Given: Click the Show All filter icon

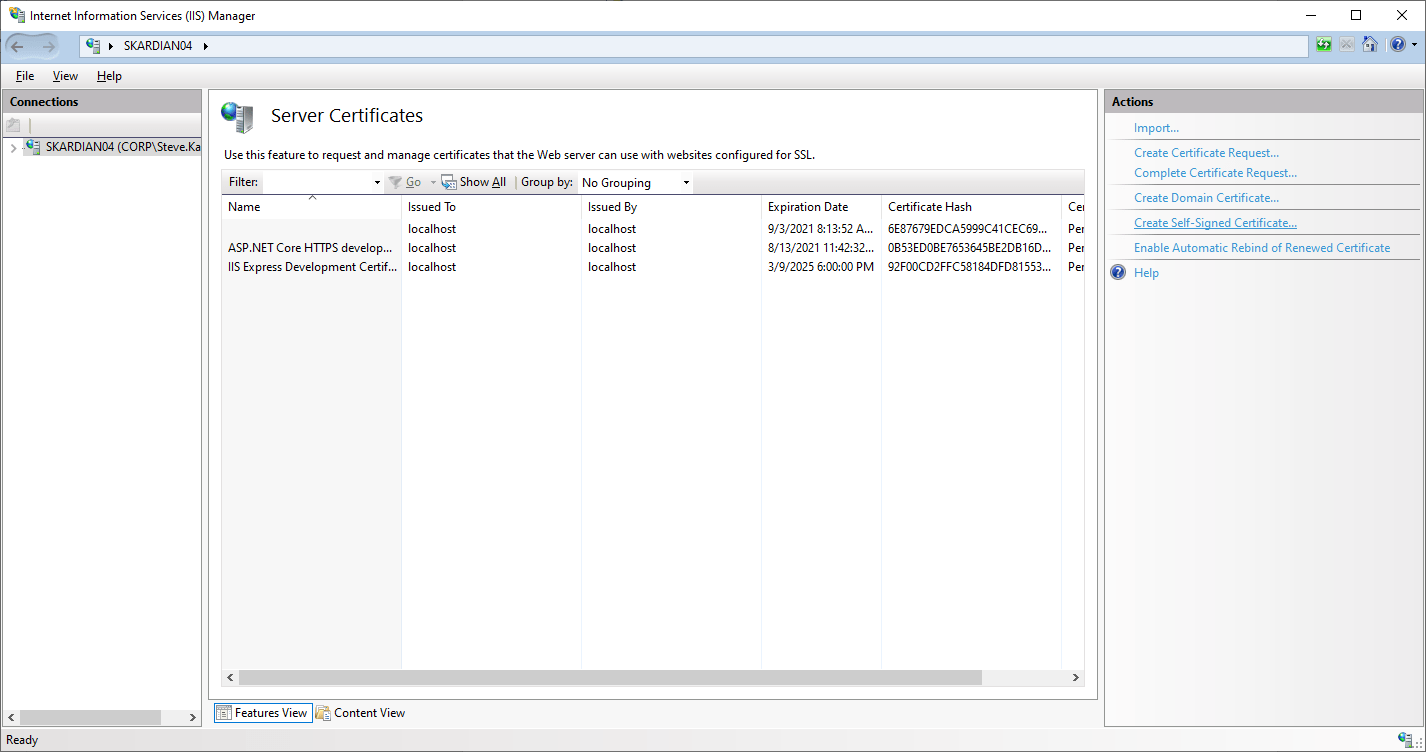Looking at the screenshot, I should (x=449, y=182).
